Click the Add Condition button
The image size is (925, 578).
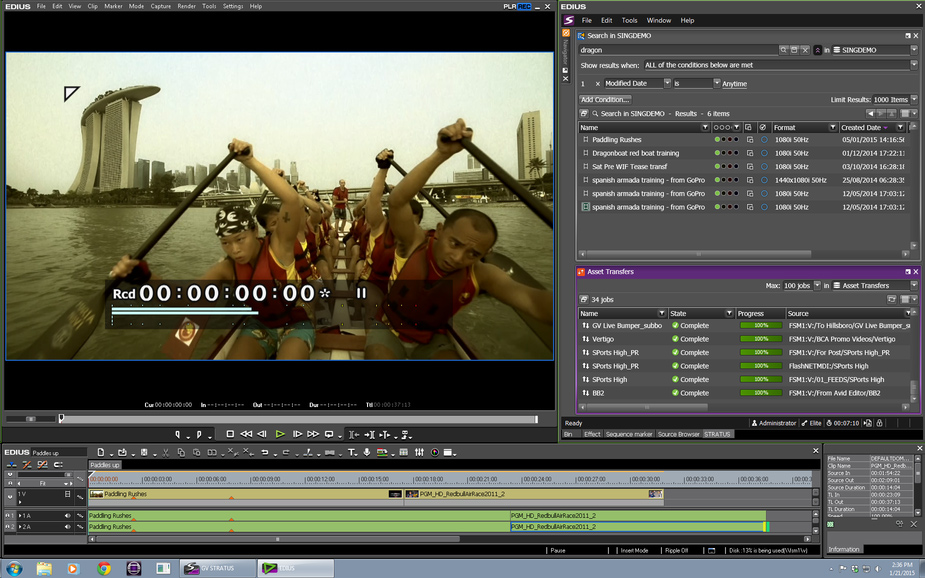click(605, 99)
